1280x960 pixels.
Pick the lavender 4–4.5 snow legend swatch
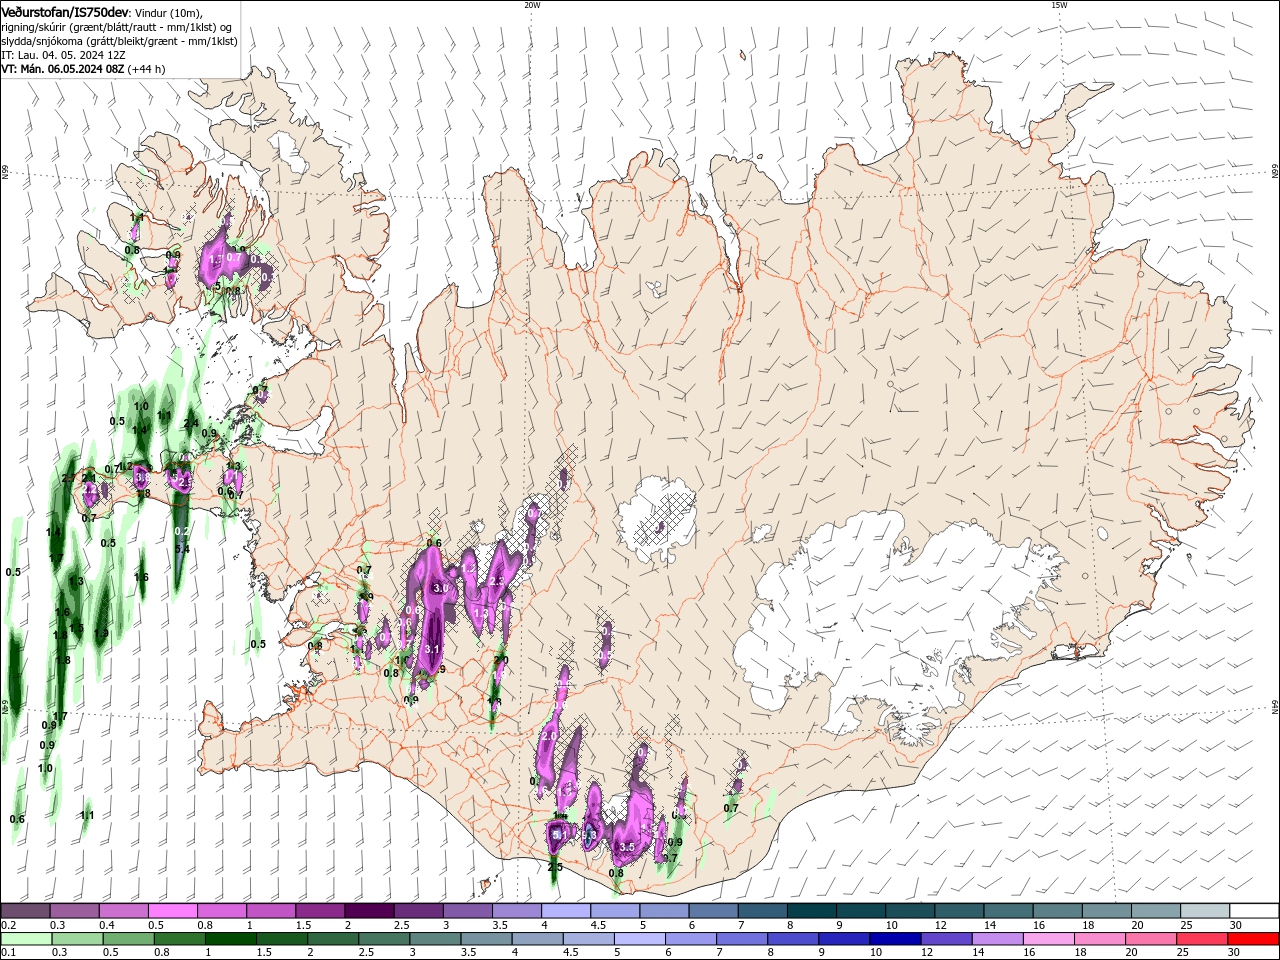tap(565, 911)
